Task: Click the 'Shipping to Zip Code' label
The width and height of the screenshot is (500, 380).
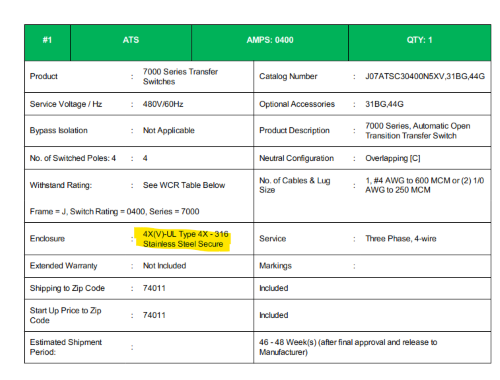Action: pyautogui.click(x=67, y=288)
